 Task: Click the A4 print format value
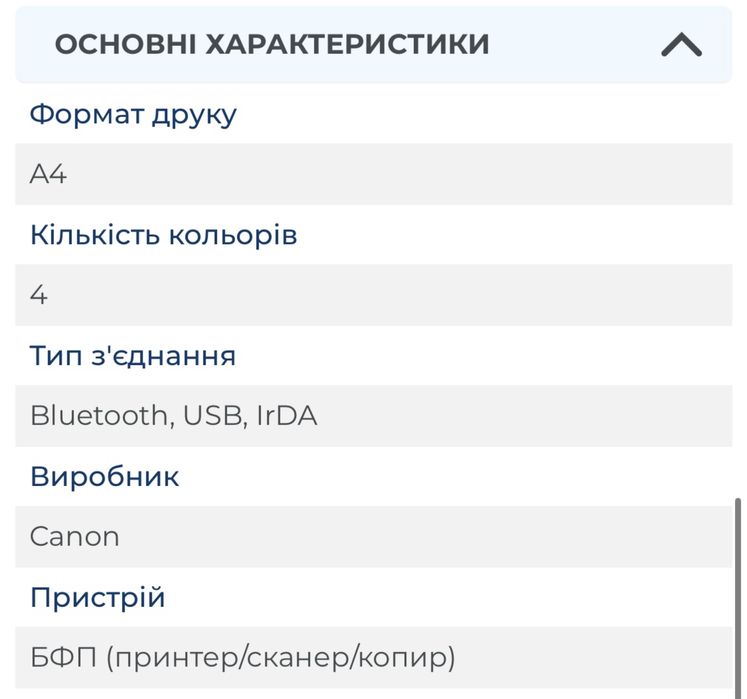[x=48, y=174]
